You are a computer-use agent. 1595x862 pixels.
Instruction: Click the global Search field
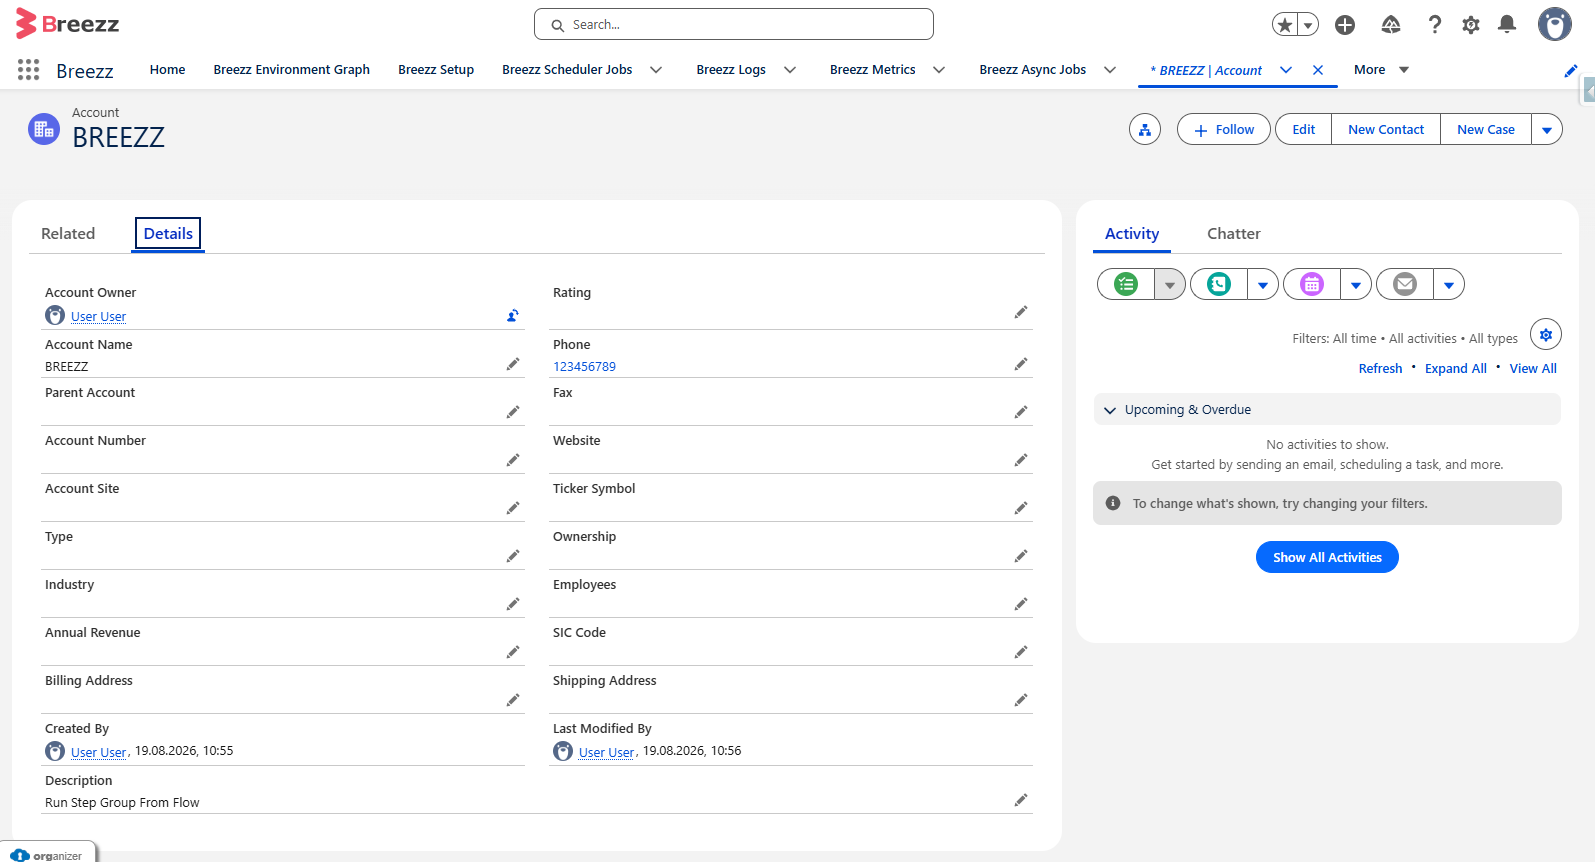[734, 24]
